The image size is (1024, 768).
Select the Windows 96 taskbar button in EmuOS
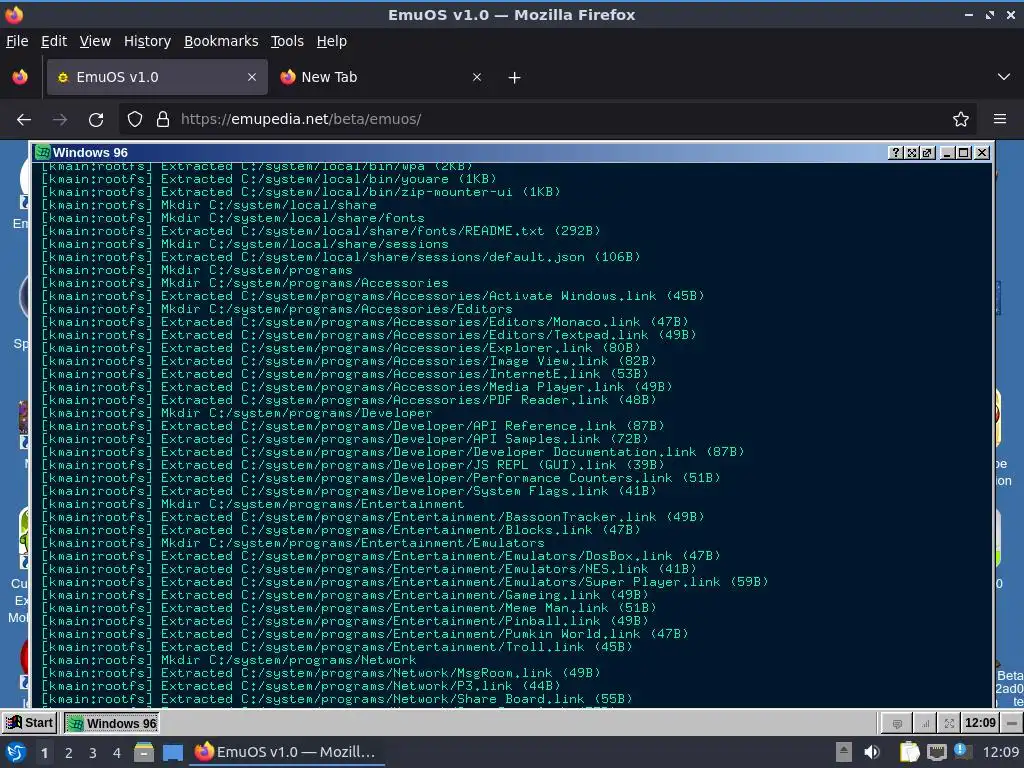[x=112, y=723]
